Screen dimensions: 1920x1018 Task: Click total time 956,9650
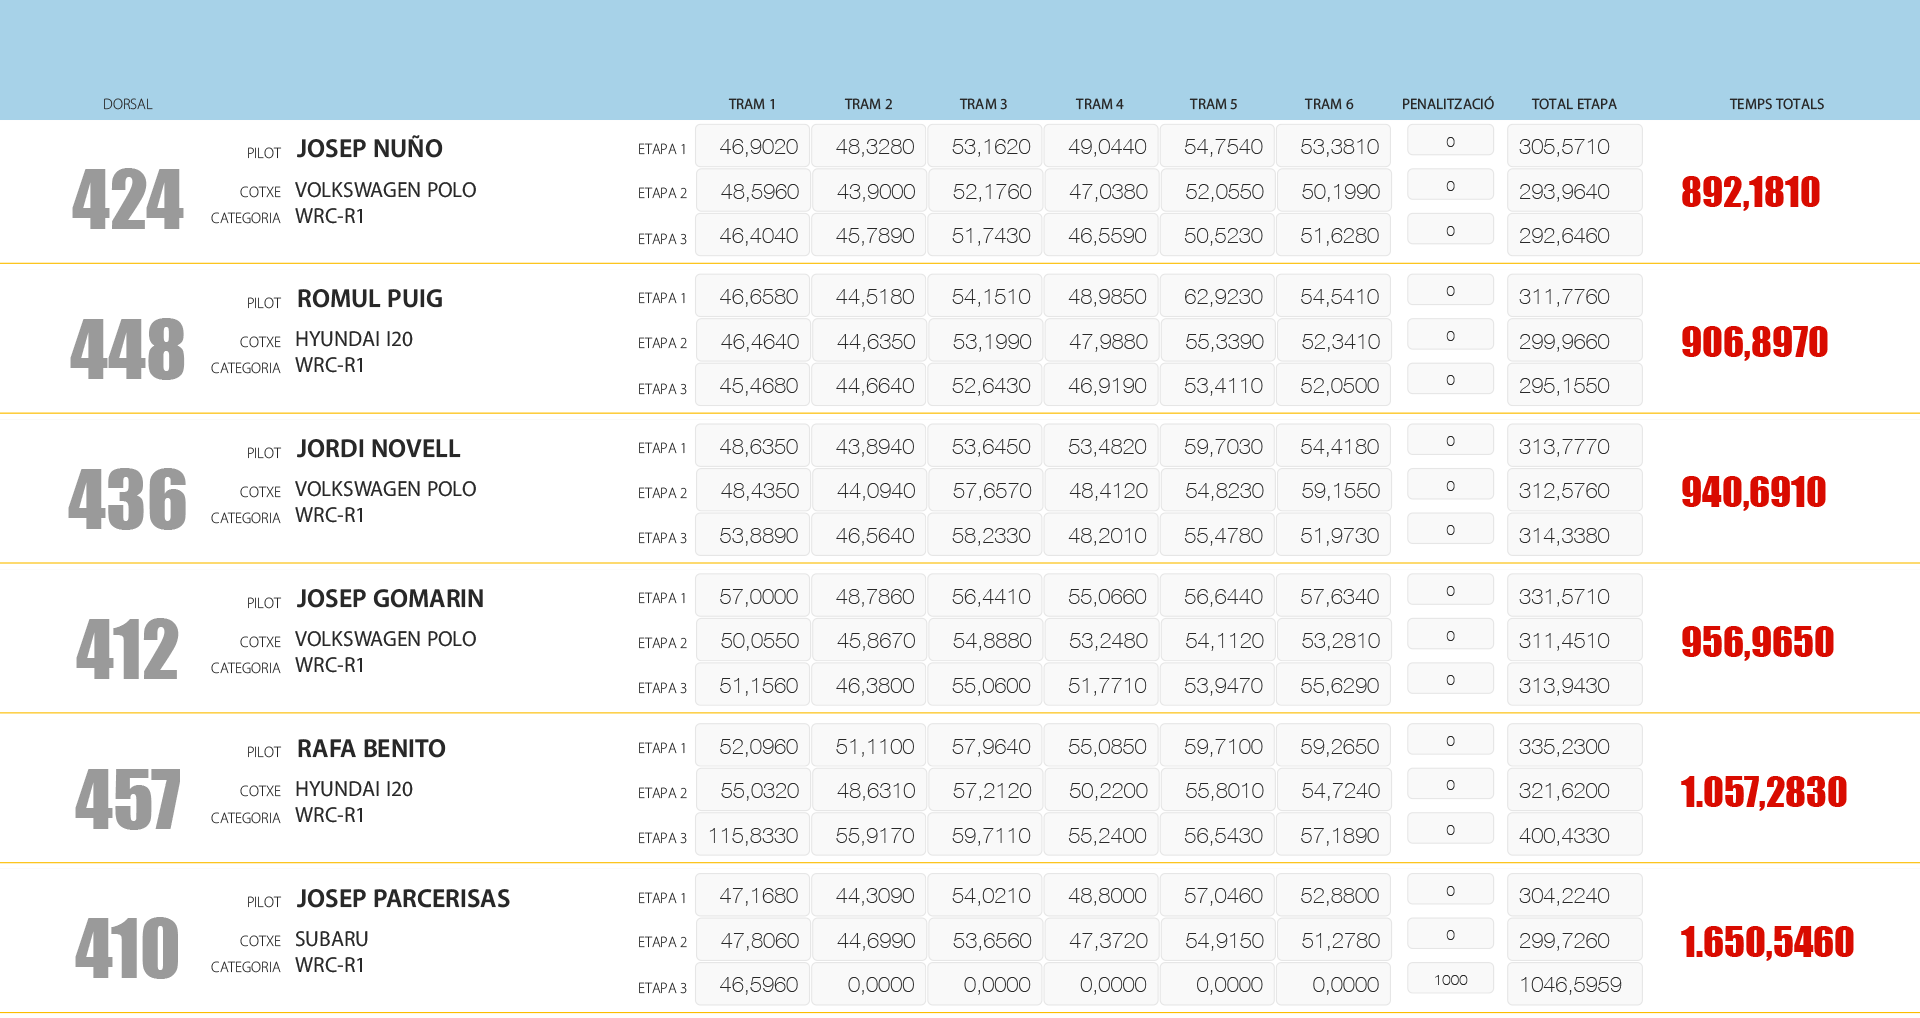pos(1757,642)
